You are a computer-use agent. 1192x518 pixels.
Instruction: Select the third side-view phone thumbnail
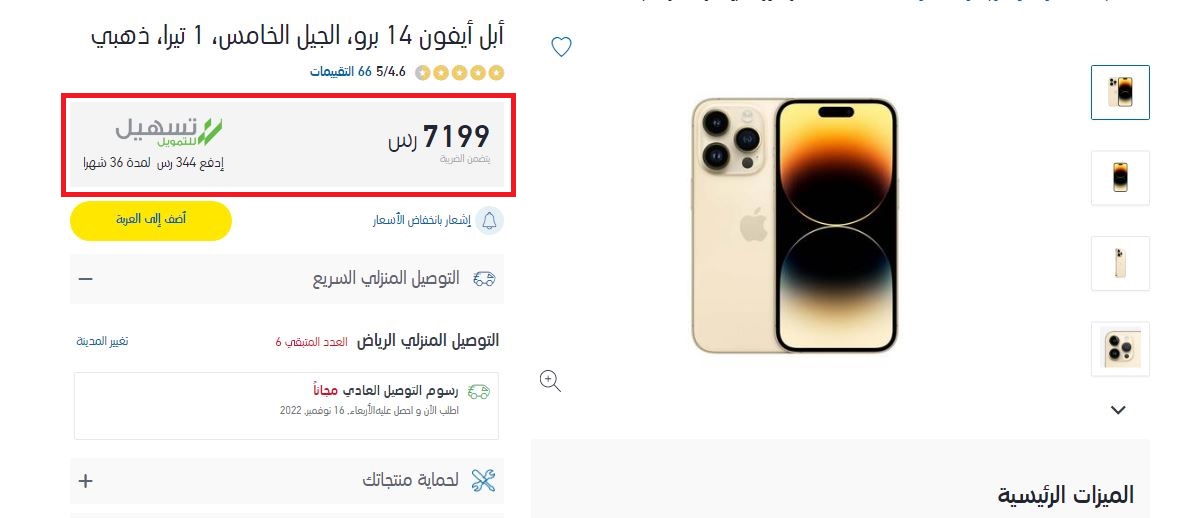click(x=1120, y=263)
